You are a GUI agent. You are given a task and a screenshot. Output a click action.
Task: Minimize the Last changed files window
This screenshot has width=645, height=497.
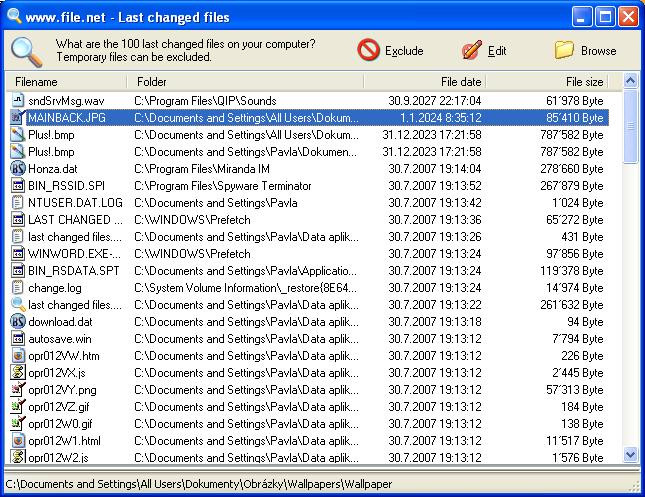click(x=581, y=16)
